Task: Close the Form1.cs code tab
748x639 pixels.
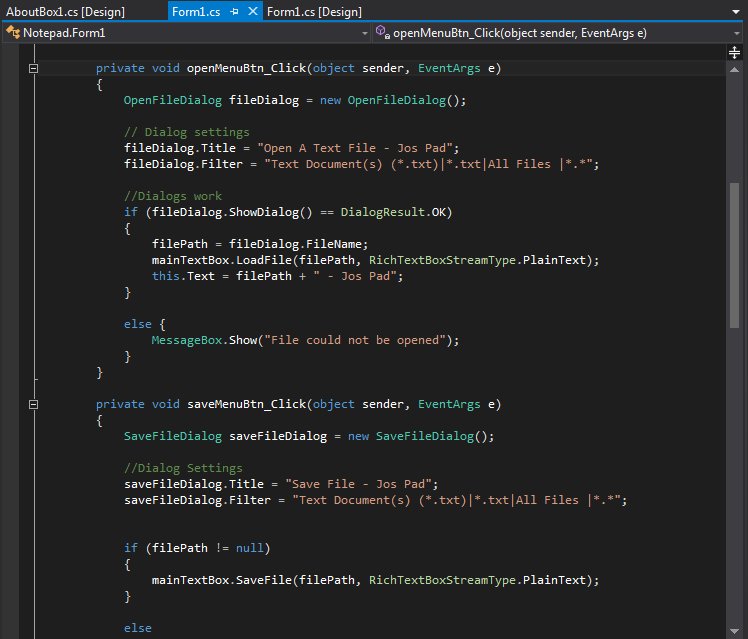Action: [251, 11]
